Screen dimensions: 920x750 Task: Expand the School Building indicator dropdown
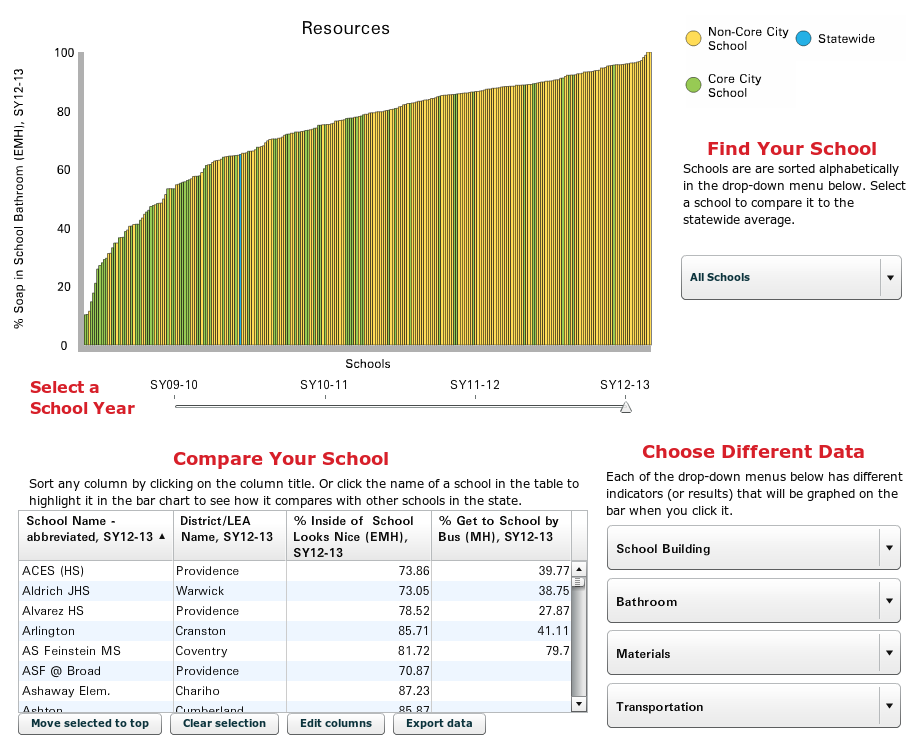click(753, 549)
